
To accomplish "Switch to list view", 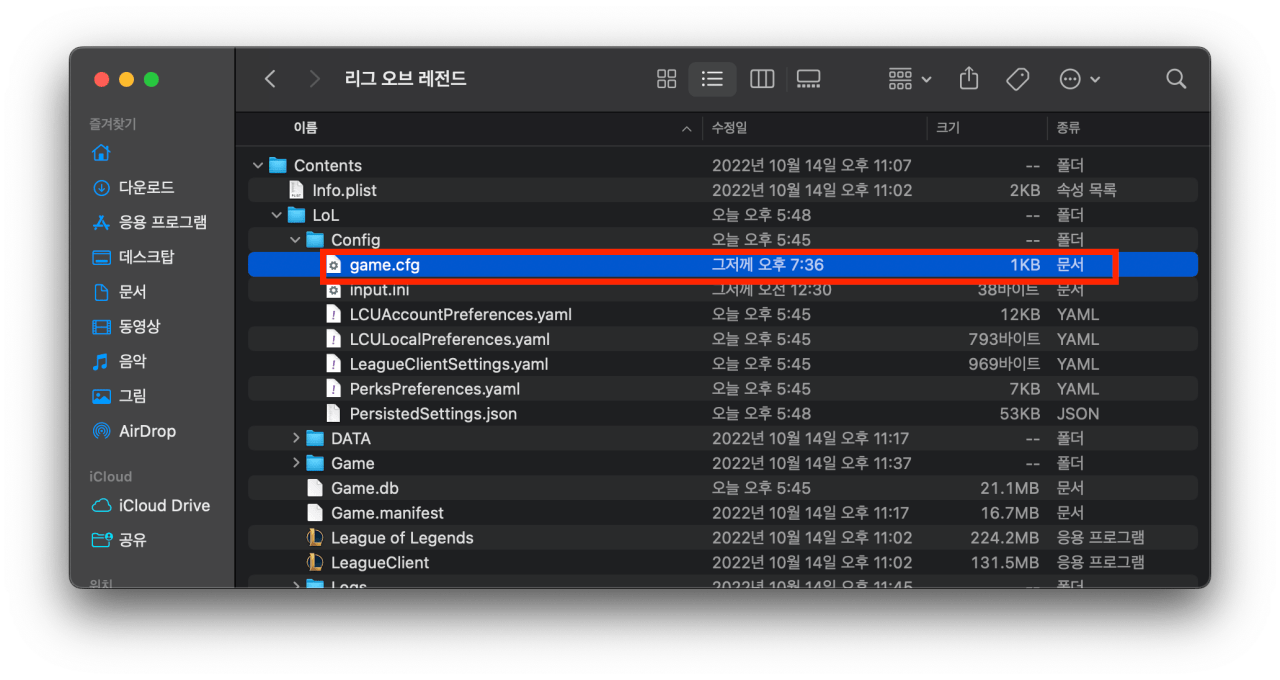I will [712, 79].
